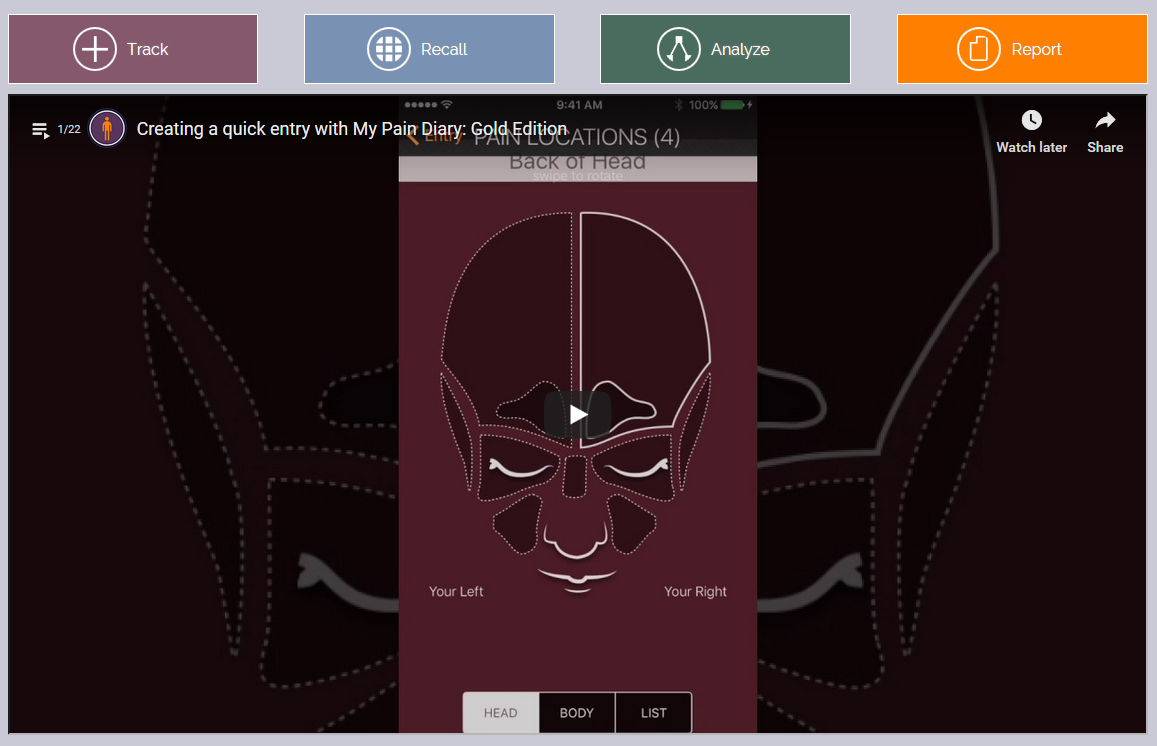The width and height of the screenshot is (1157, 746).
Task: Open the Report section button
Action: click(x=1022, y=49)
